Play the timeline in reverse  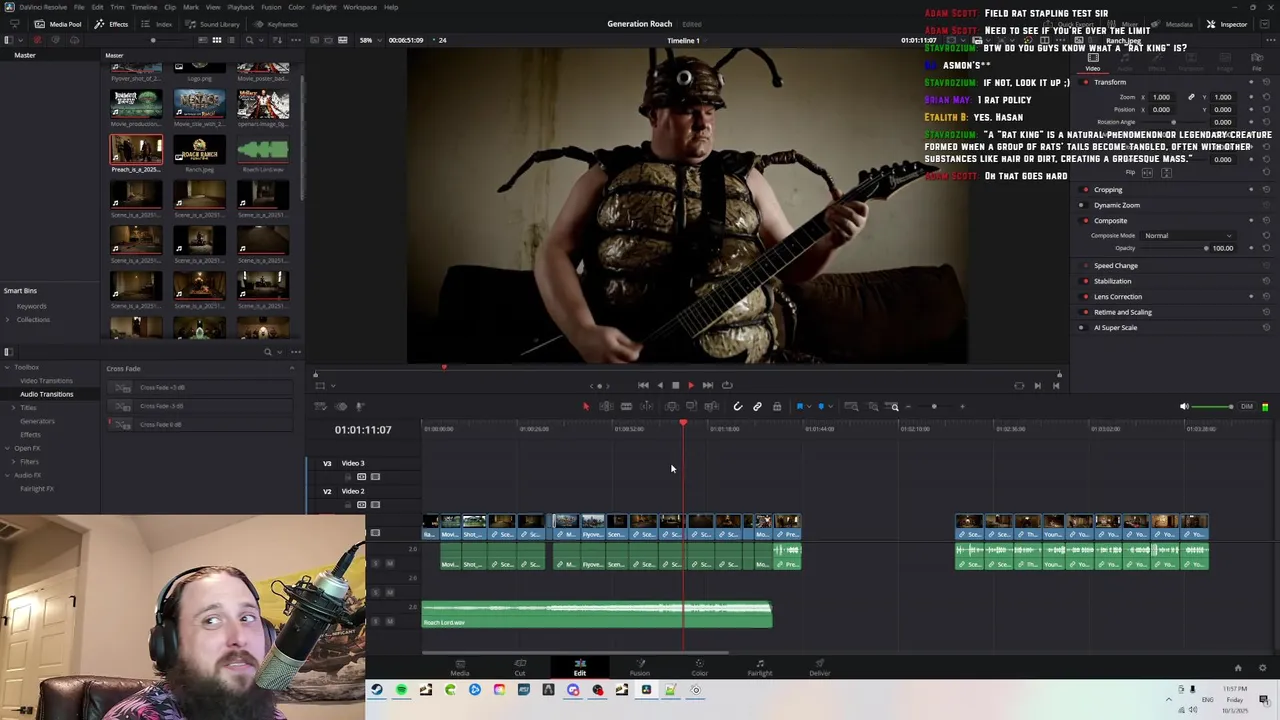pos(659,385)
